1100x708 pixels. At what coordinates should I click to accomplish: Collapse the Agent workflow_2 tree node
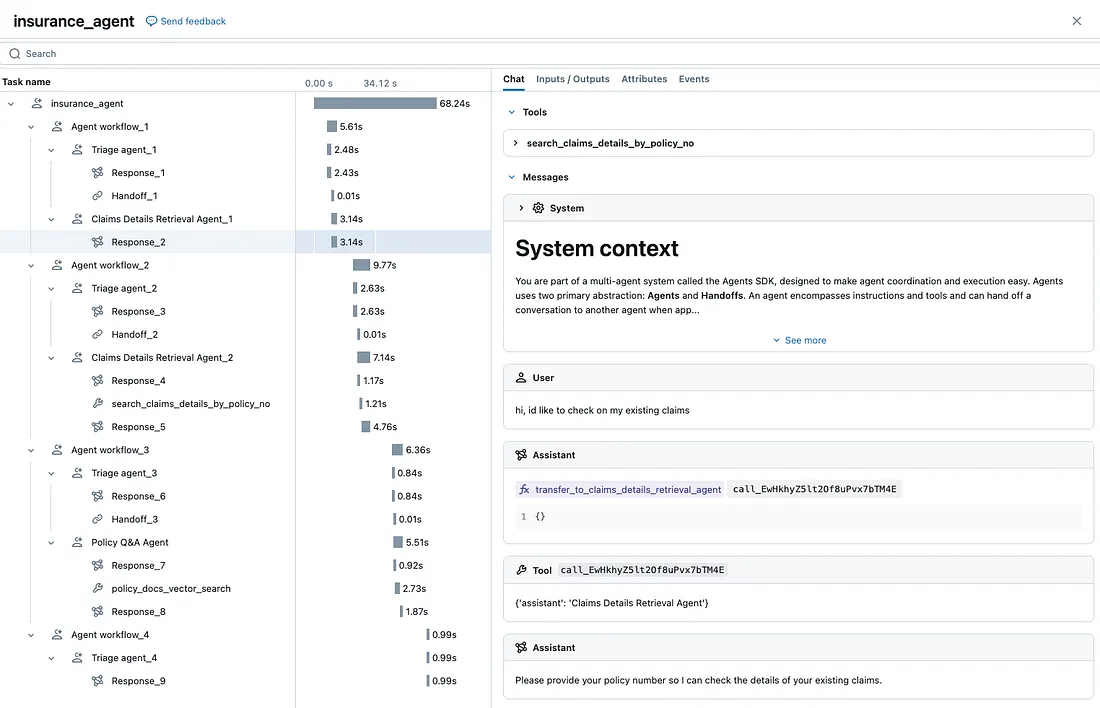tap(31, 265)
